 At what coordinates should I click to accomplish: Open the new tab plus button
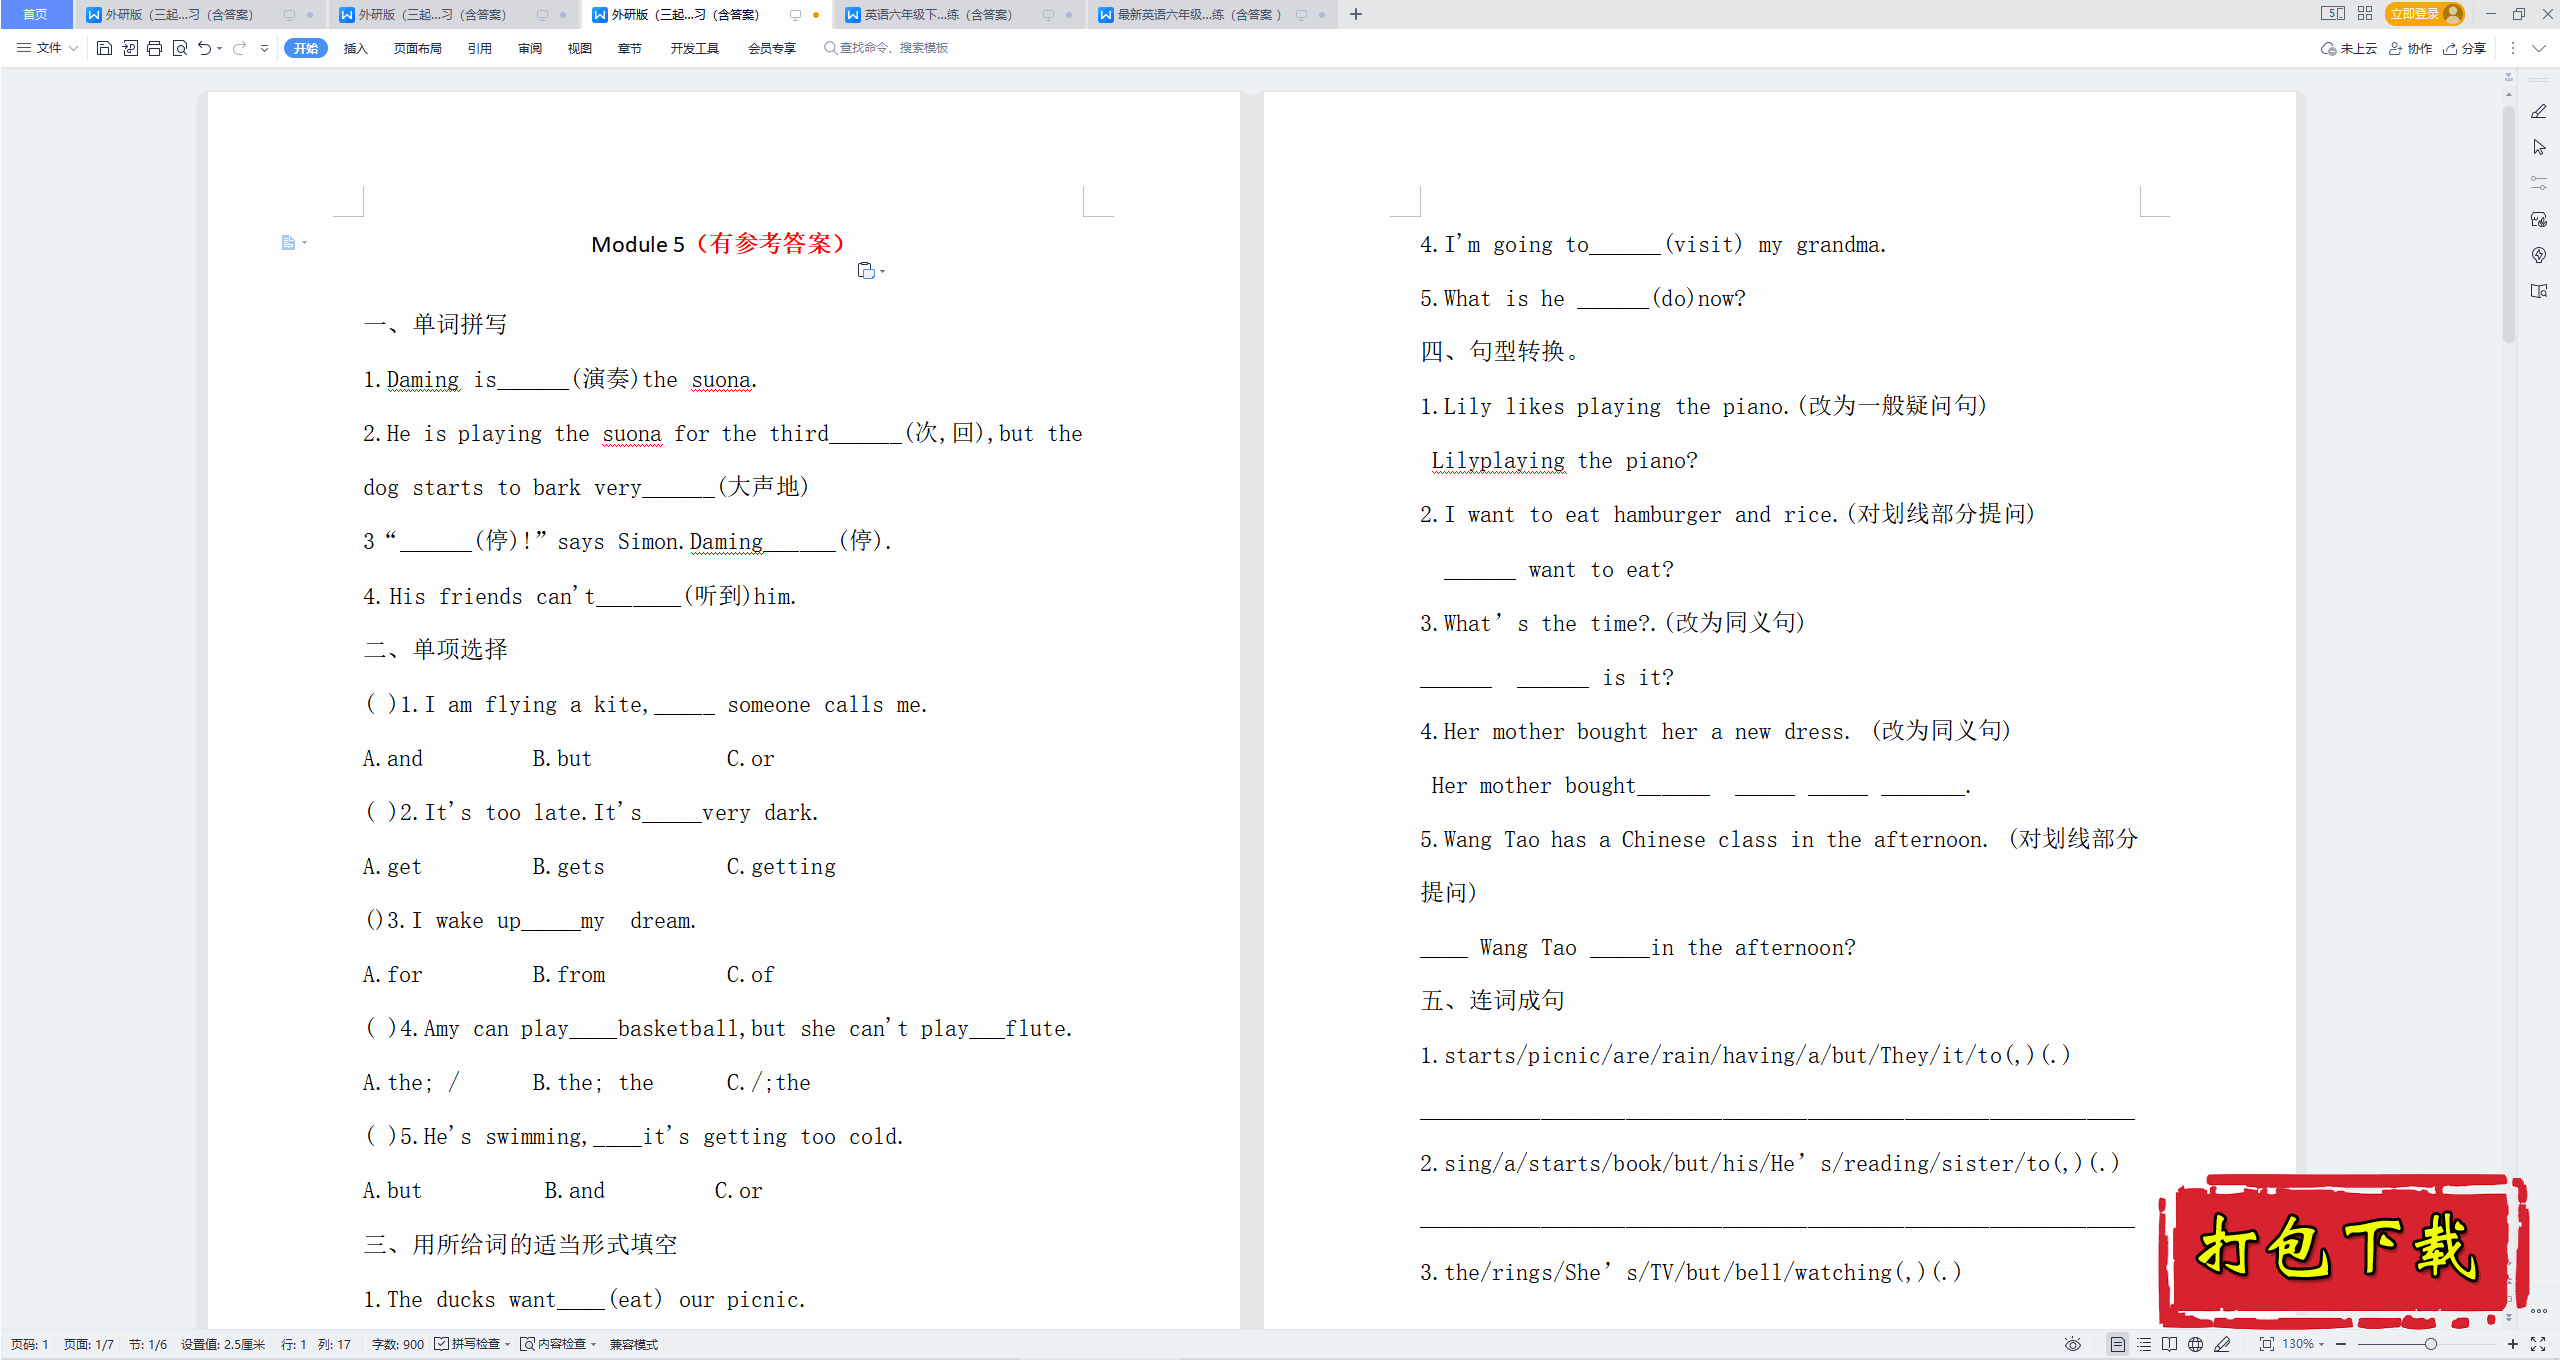(1356, 14)
